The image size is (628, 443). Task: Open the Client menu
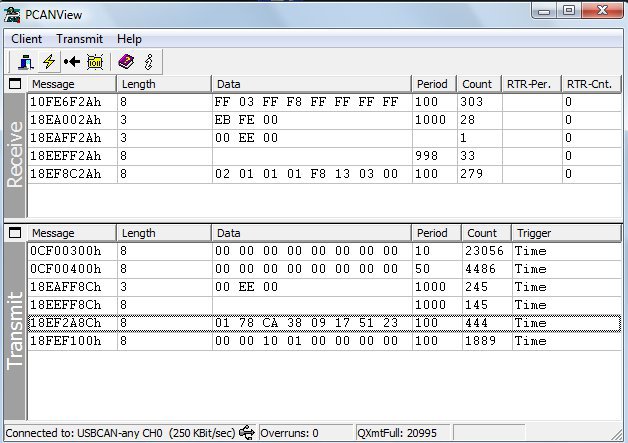tap(26, 39)
